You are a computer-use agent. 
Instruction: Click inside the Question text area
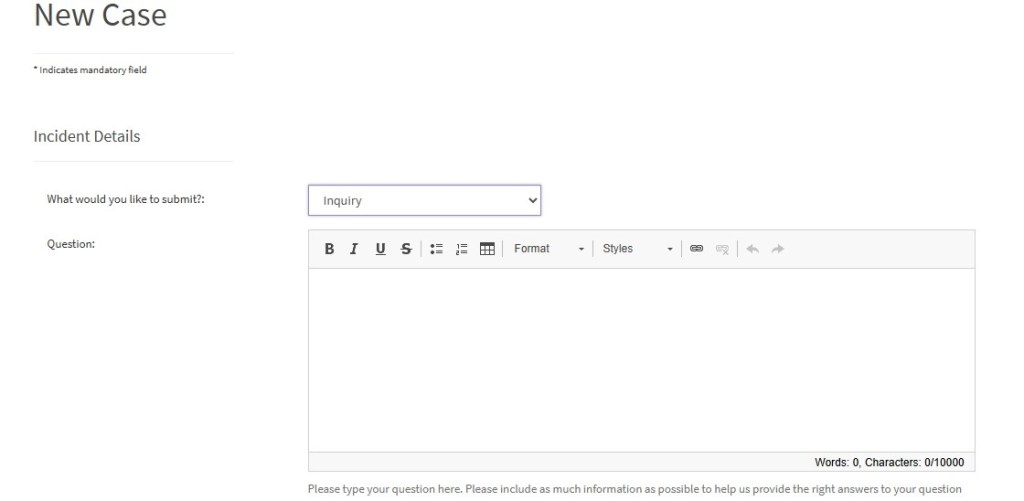[x=641, y=361]
